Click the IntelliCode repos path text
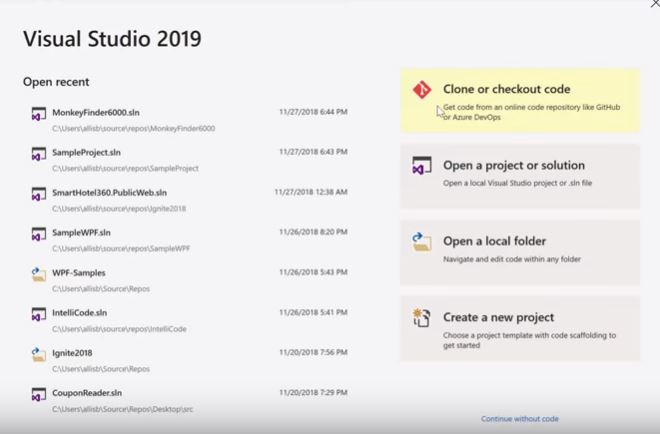The image size is (660, 434). [x=119, y=329]
